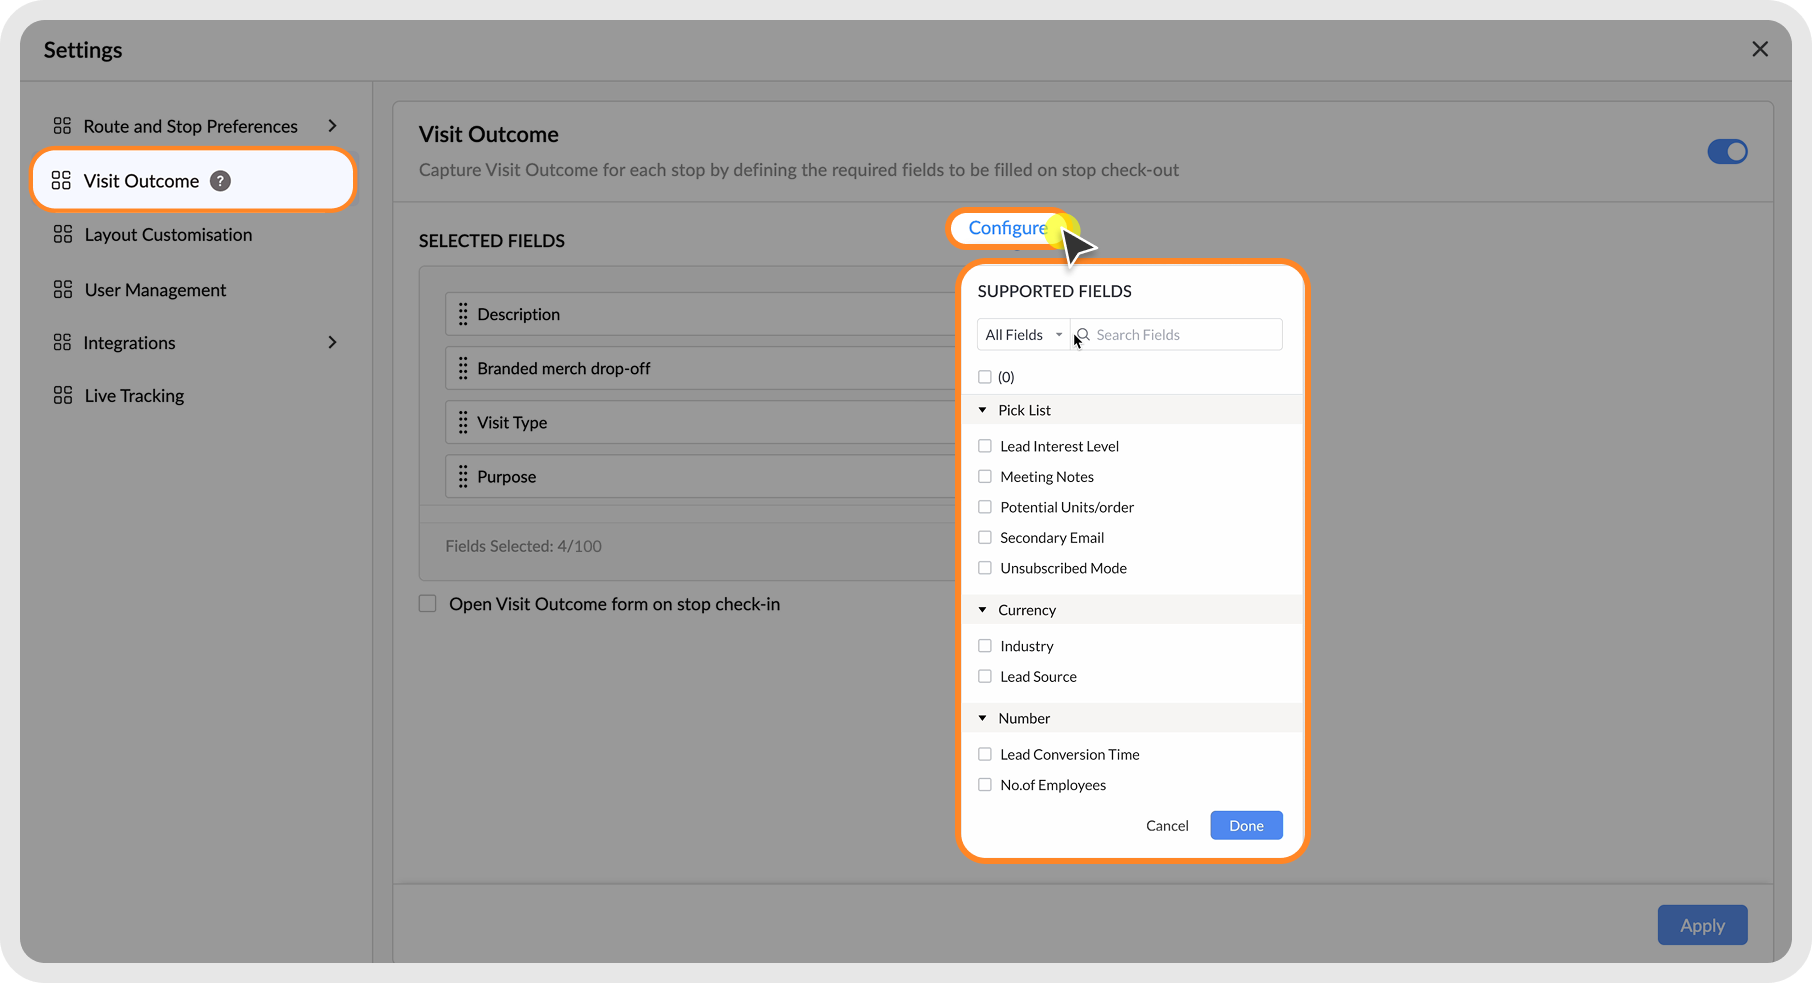Click the drag handle beside Description field

click(463, 314)
